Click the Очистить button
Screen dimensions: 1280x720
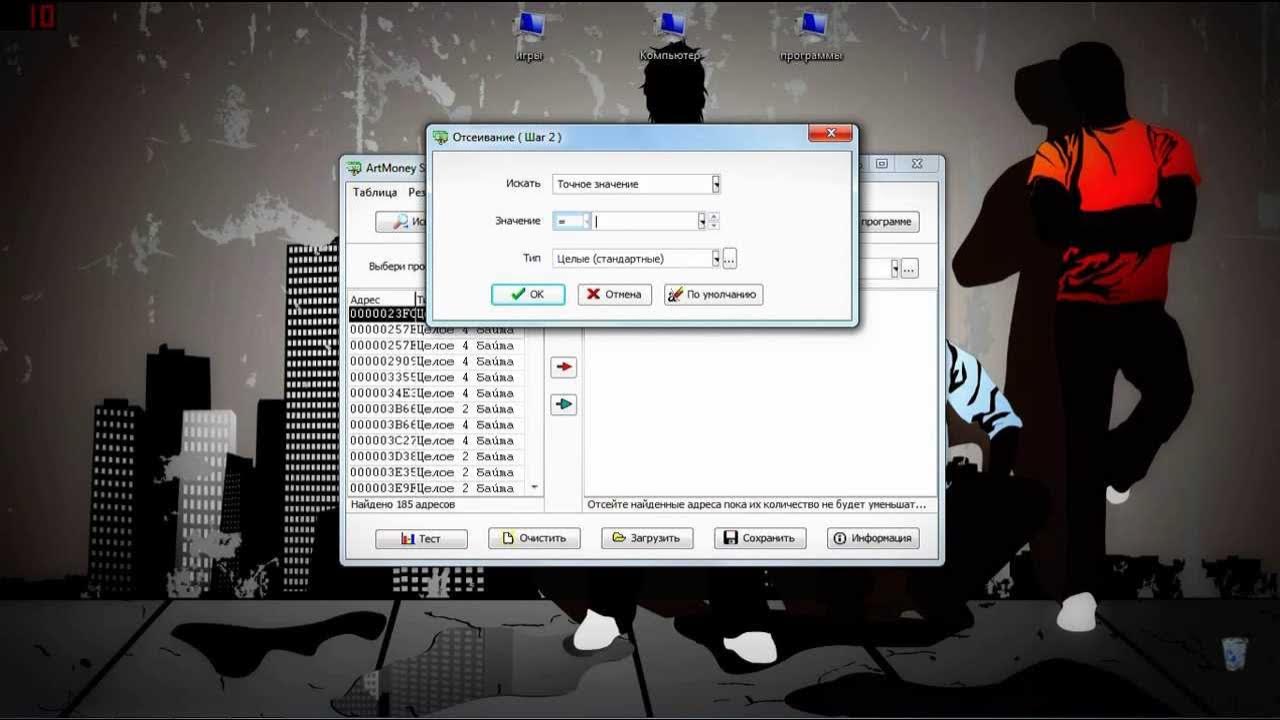click(x=534, y=538)
